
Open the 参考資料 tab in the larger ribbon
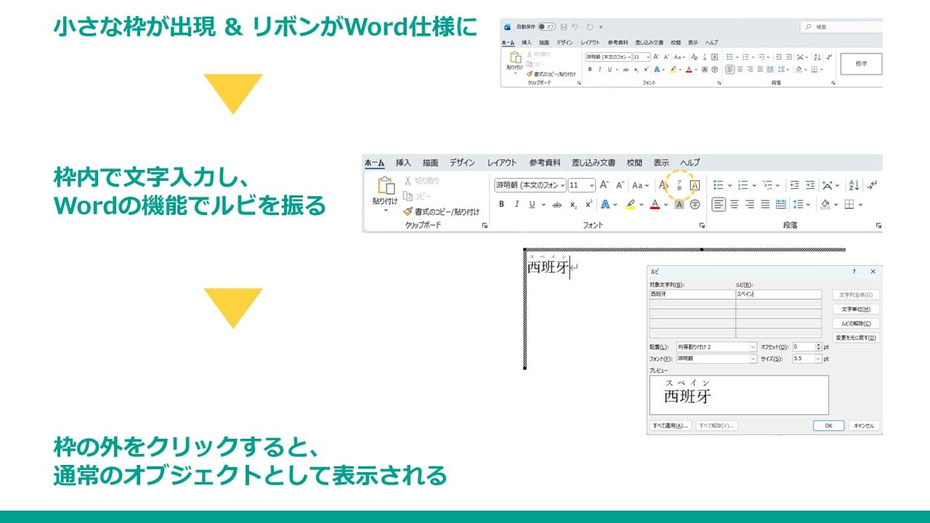pos(544,162)
